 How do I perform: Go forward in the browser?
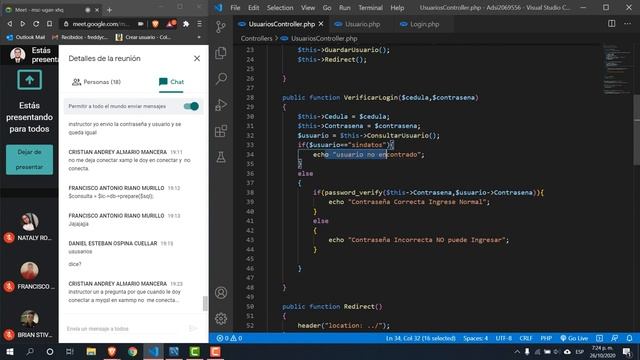click(x=22, y=24)
